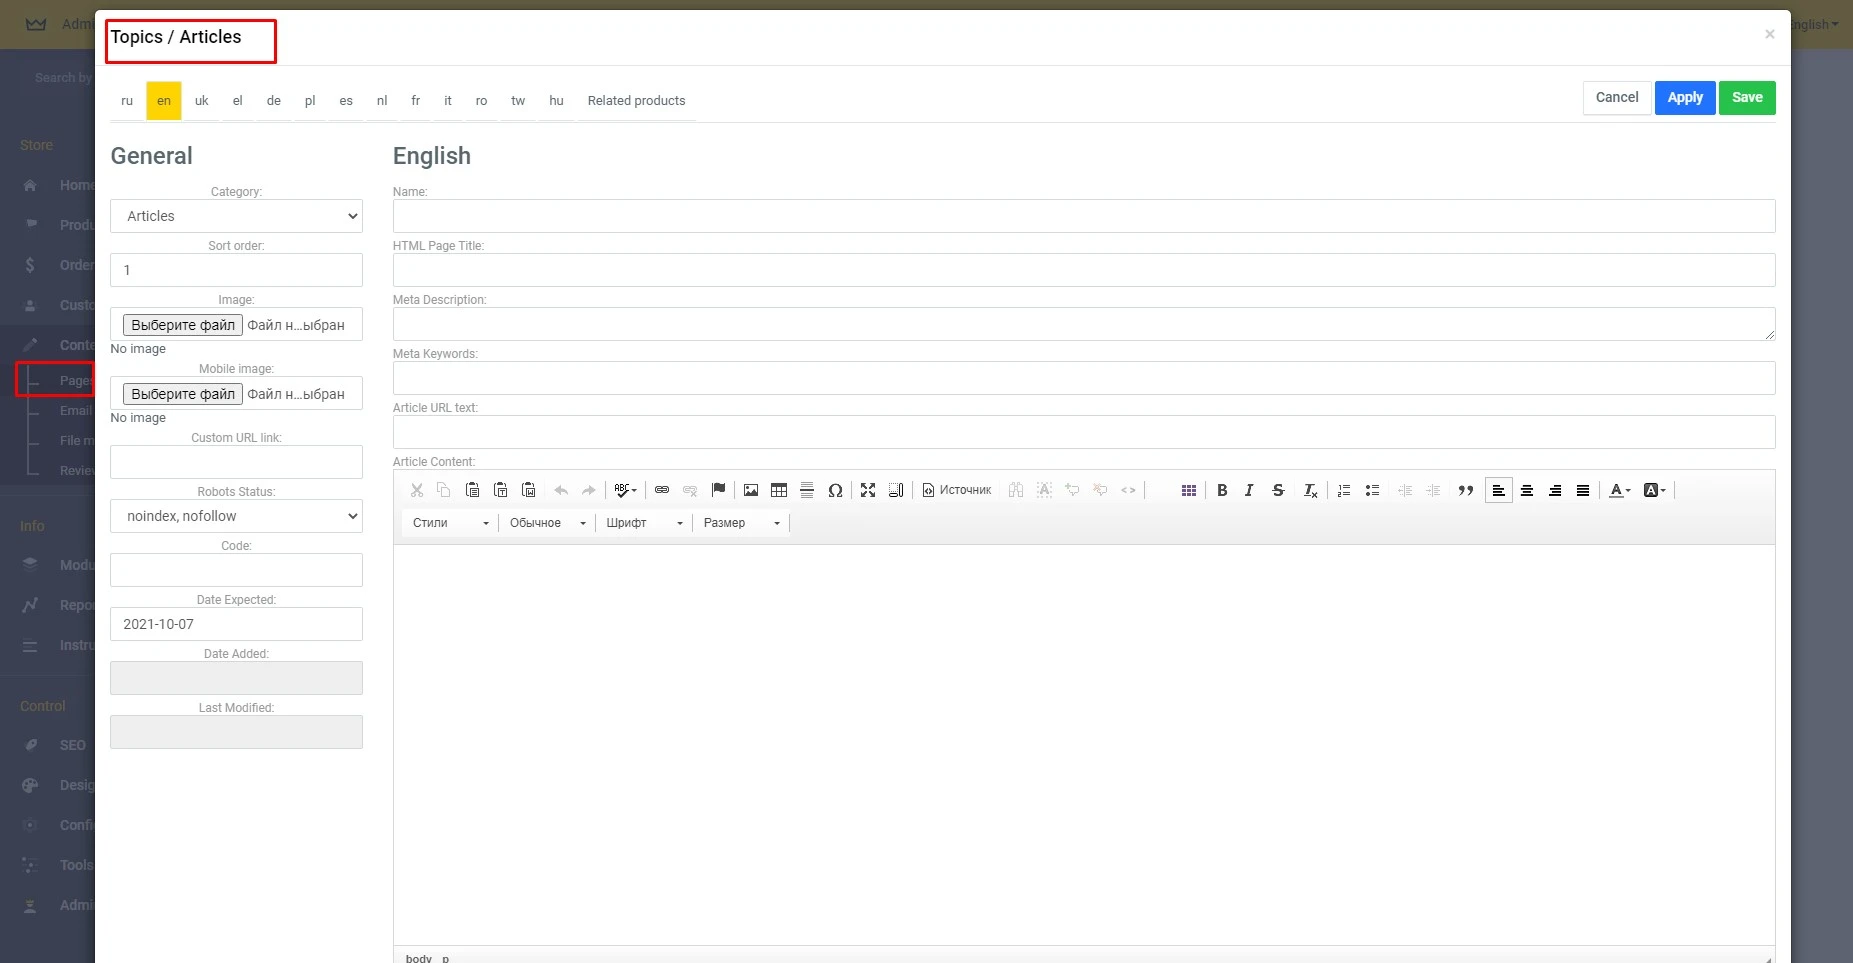The height and width of the screenshot is (963, 1853).
Task: Click the green Save button
Action: pyautogui.click(x=1747, y=97)
